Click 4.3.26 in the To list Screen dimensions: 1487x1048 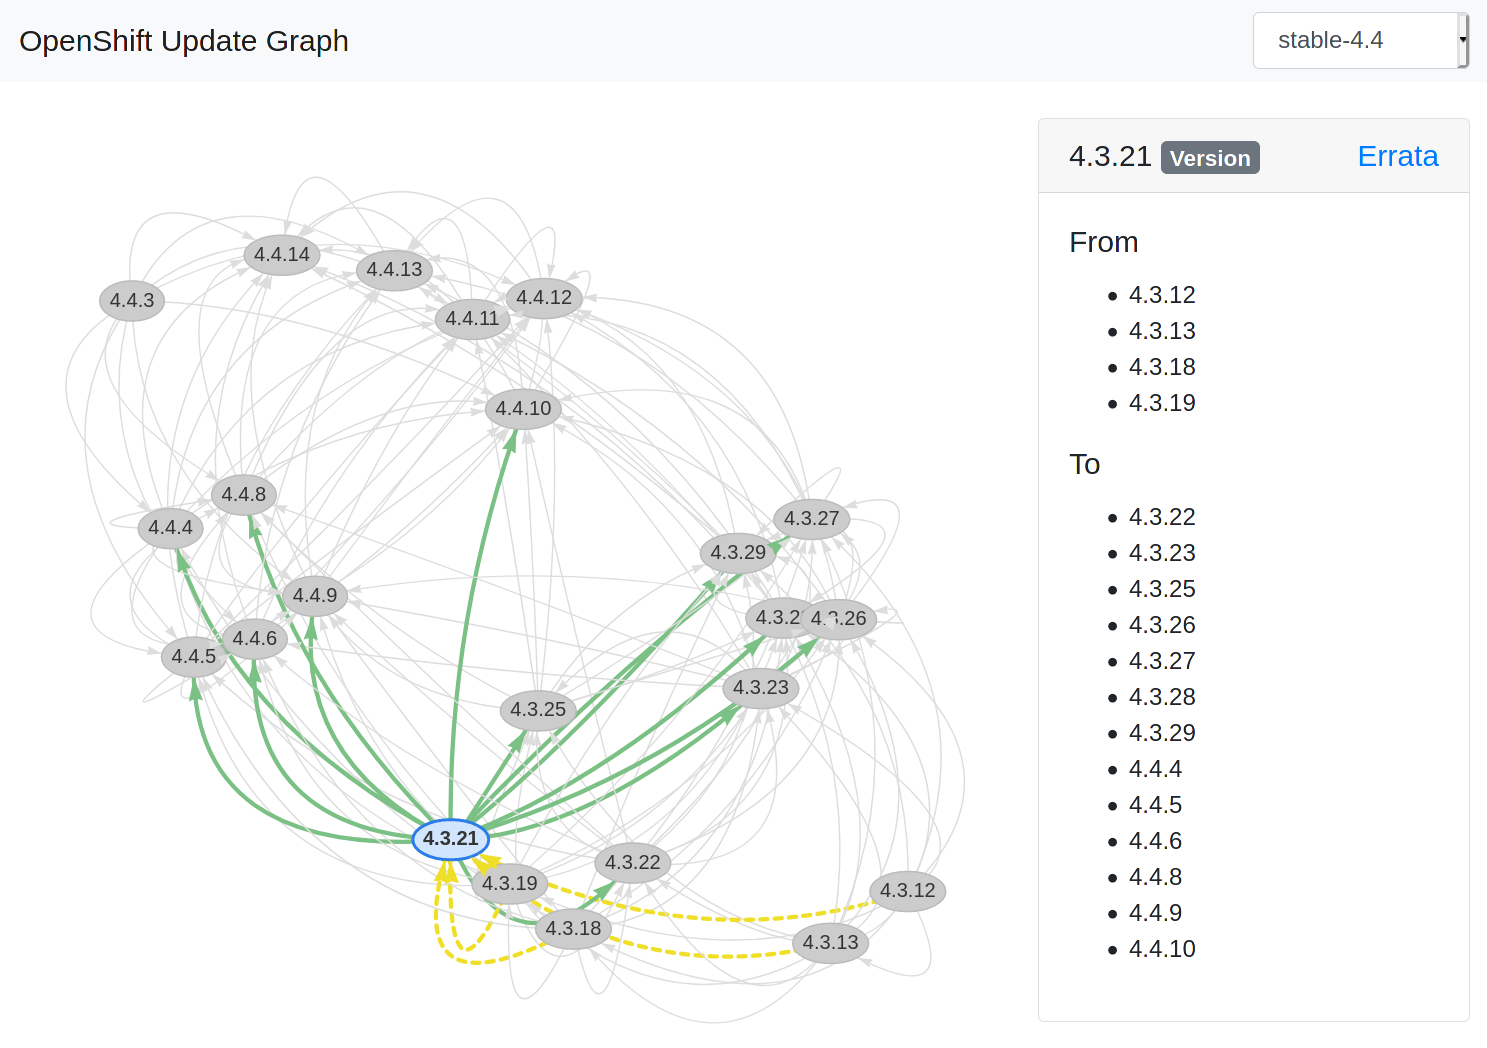pyautogui.click(x=1162, y=625)
